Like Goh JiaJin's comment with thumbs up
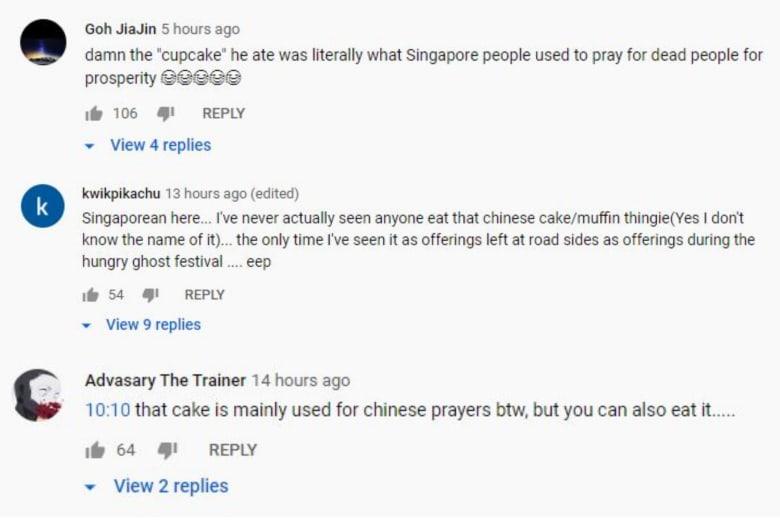Viewport: 780px width, 520px height. coord(94,114)
